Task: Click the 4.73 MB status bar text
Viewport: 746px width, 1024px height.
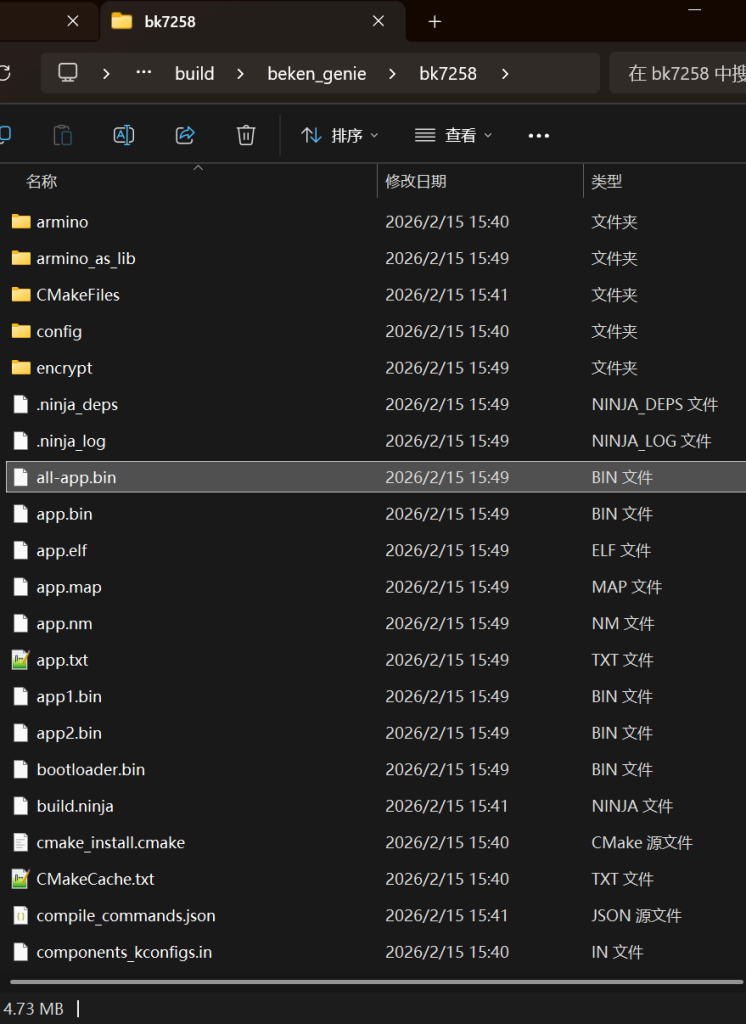Action: (x=33, y=1009)
